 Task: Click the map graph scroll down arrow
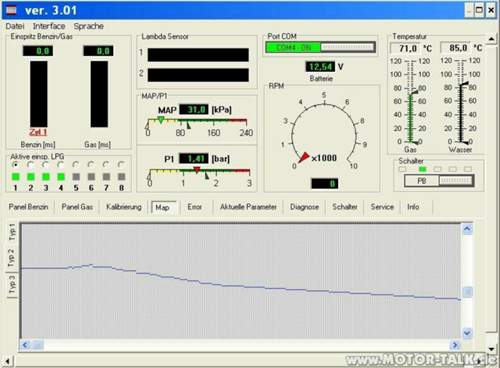[x=467, y=333]
